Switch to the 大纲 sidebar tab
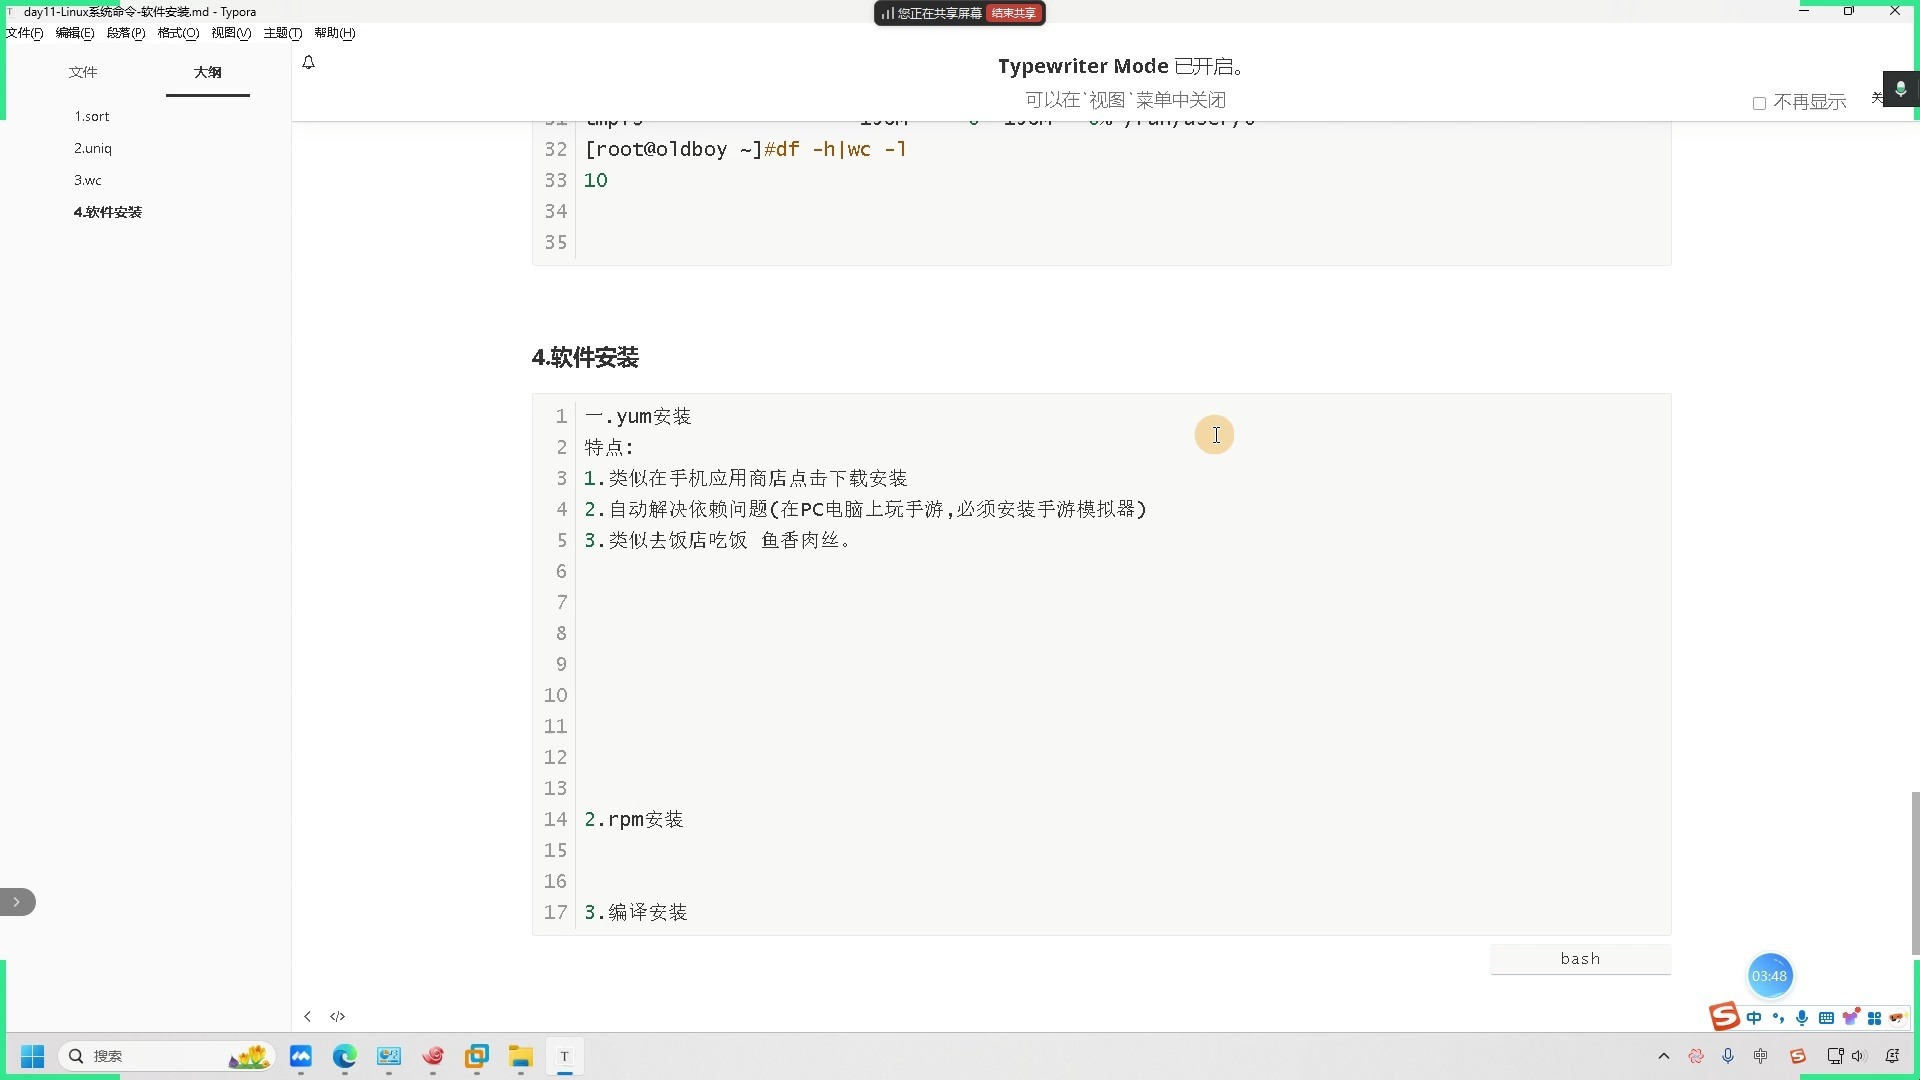1920x1080 pixels. (208, 72)
